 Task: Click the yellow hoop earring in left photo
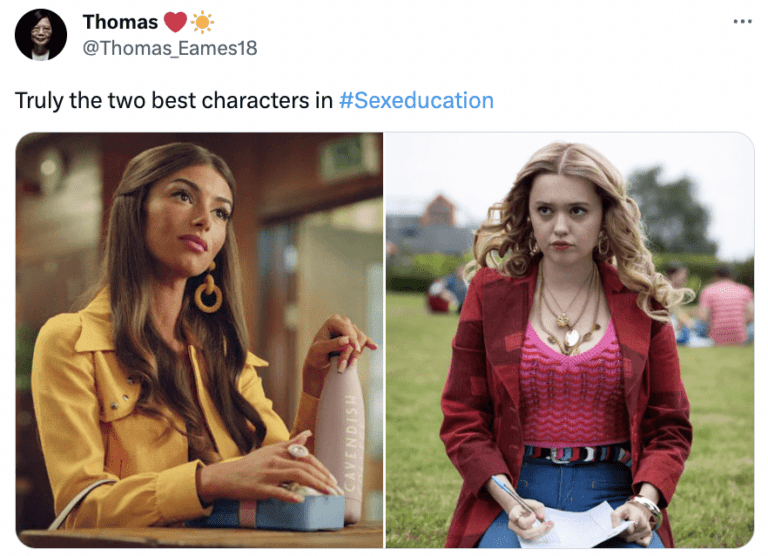coord(209,290)
